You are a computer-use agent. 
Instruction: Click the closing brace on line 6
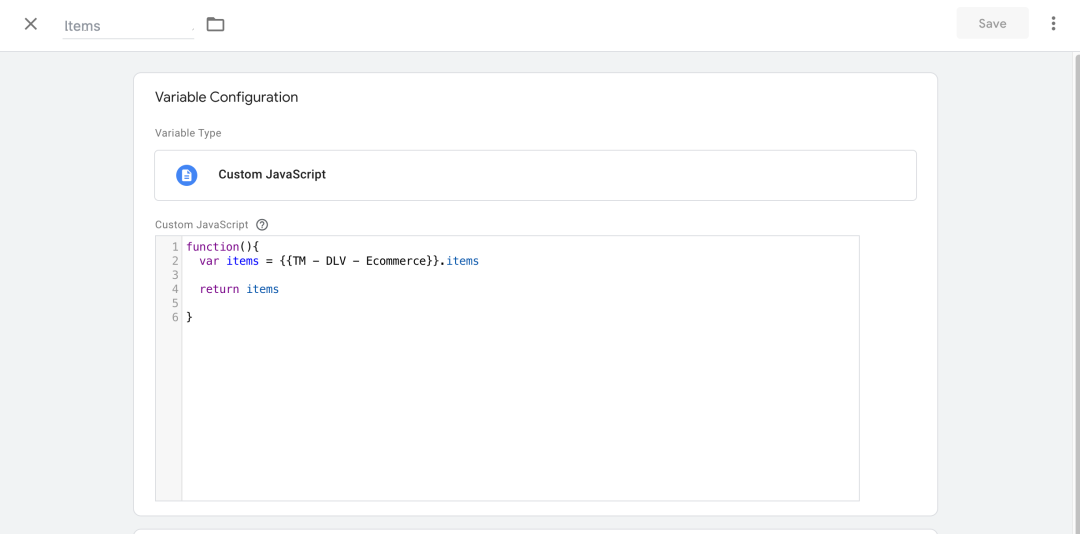[189, 318]
